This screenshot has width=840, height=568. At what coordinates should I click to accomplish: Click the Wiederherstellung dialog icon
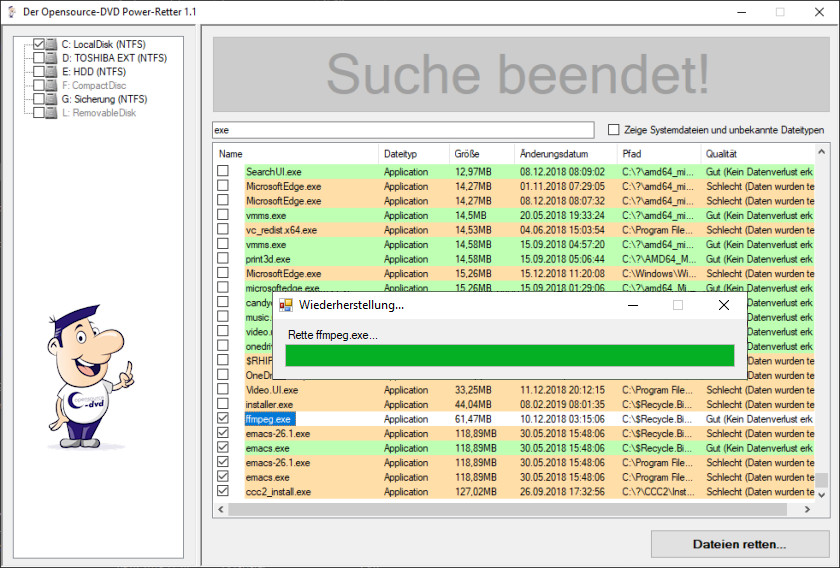click(286, 305)
